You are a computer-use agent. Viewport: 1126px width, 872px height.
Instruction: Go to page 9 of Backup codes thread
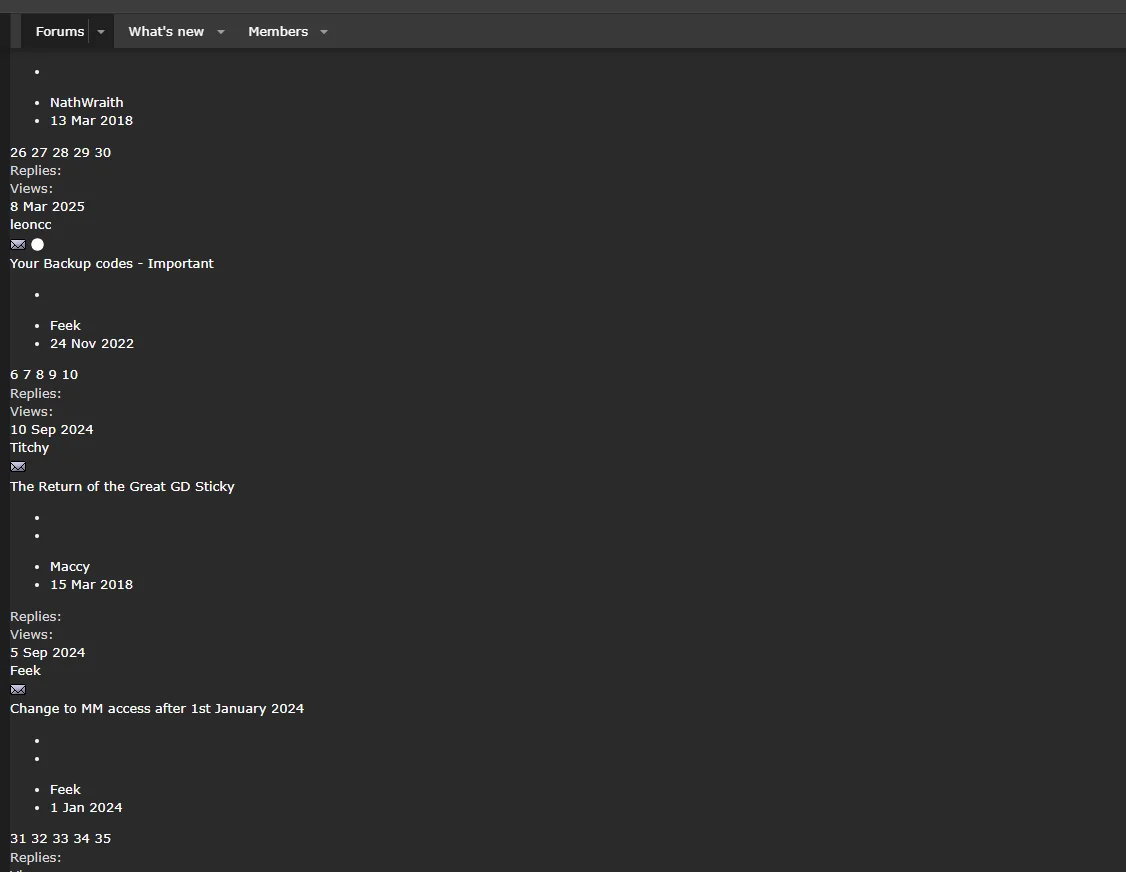(x=52, y=374)
